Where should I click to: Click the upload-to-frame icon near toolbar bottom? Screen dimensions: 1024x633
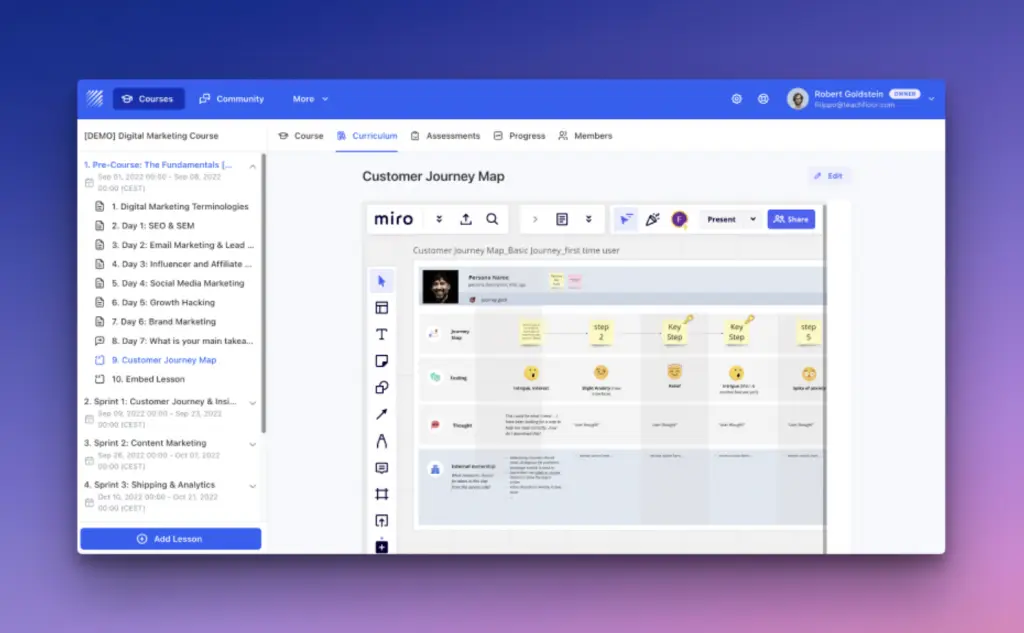(381, 520)
